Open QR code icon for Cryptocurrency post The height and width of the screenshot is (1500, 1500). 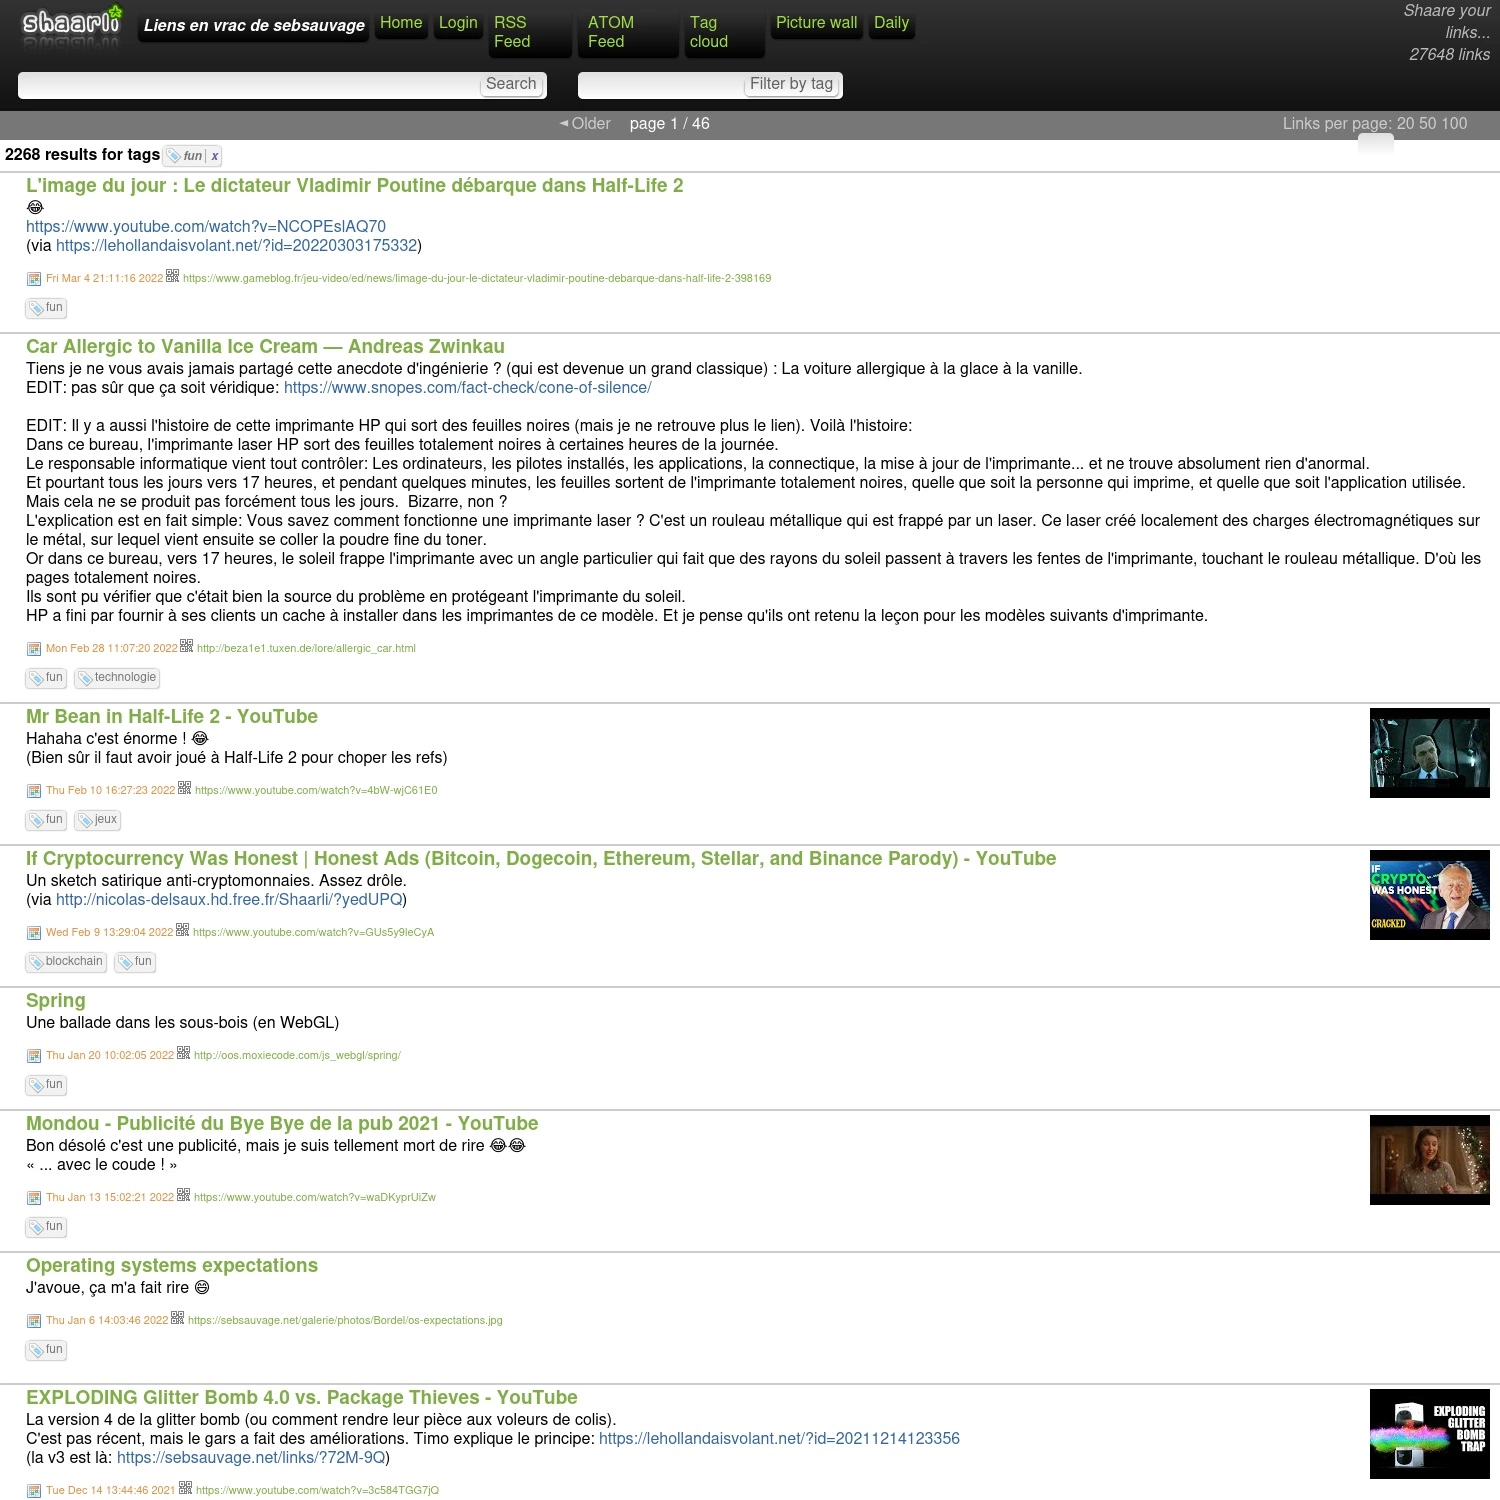[183, 930]
